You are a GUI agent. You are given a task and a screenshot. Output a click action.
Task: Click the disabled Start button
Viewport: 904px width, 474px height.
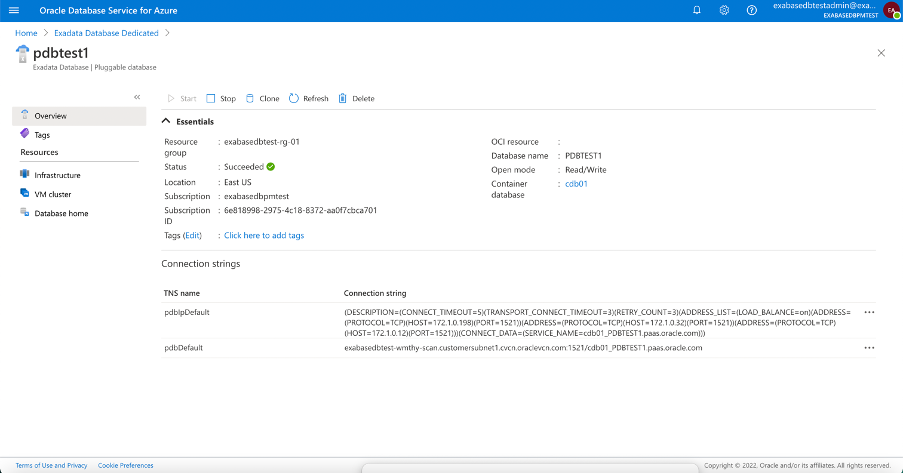182,99
